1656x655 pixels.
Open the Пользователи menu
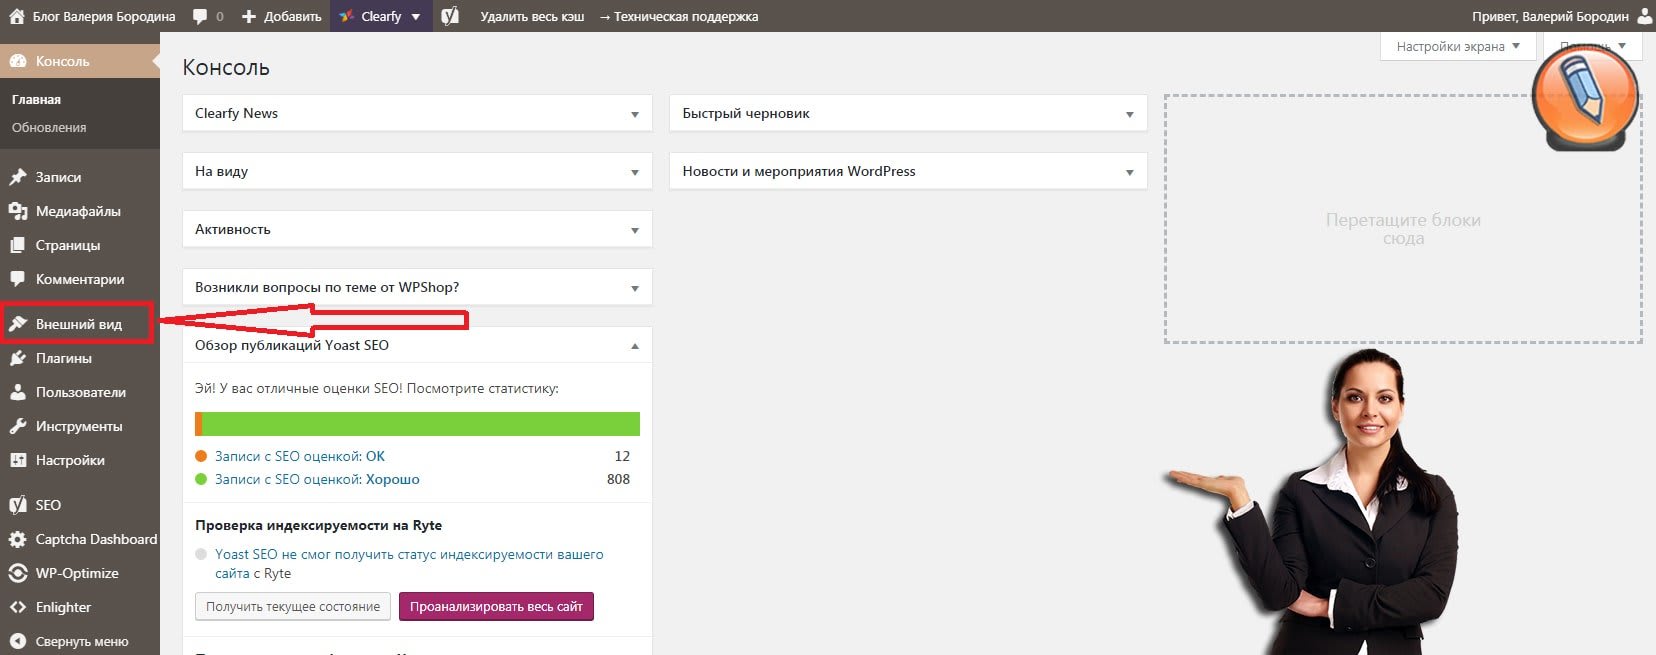[80, 392]
